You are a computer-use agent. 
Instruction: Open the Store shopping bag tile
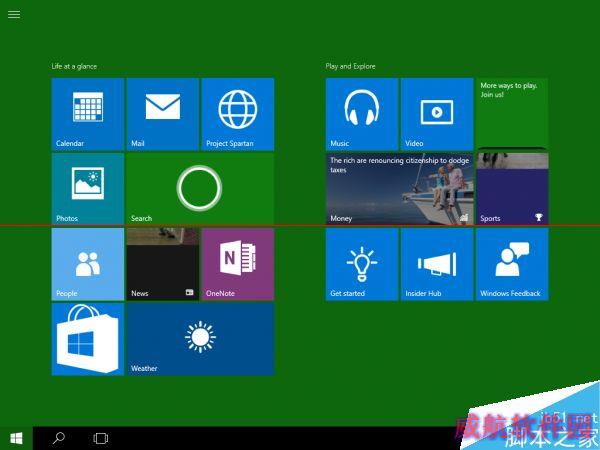point(88,339)
